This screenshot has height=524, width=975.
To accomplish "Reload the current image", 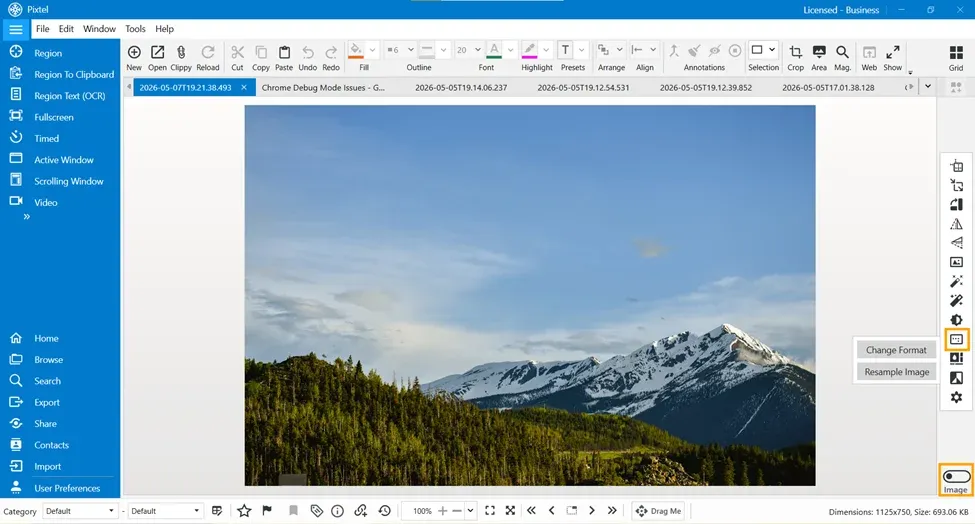I will click(208, 52).
